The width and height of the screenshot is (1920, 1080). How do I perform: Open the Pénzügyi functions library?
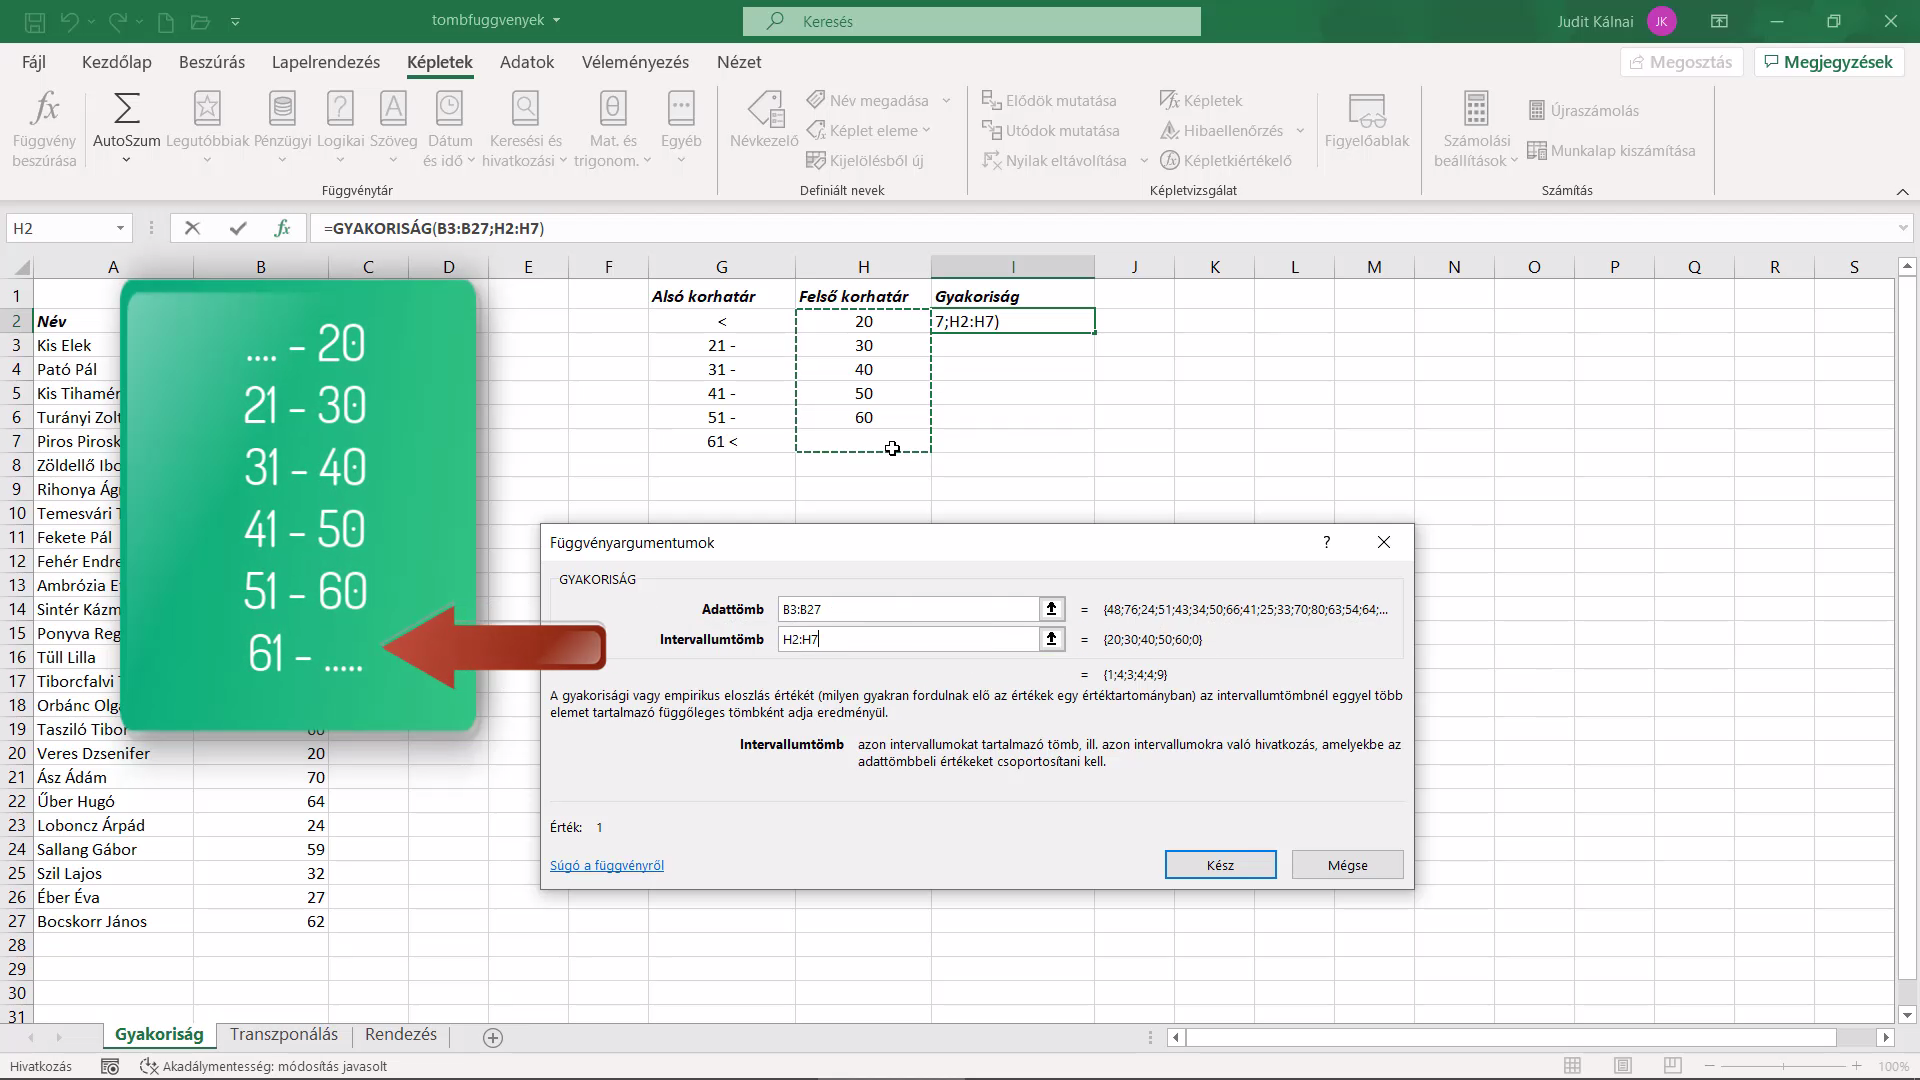(x=282, y=130)
